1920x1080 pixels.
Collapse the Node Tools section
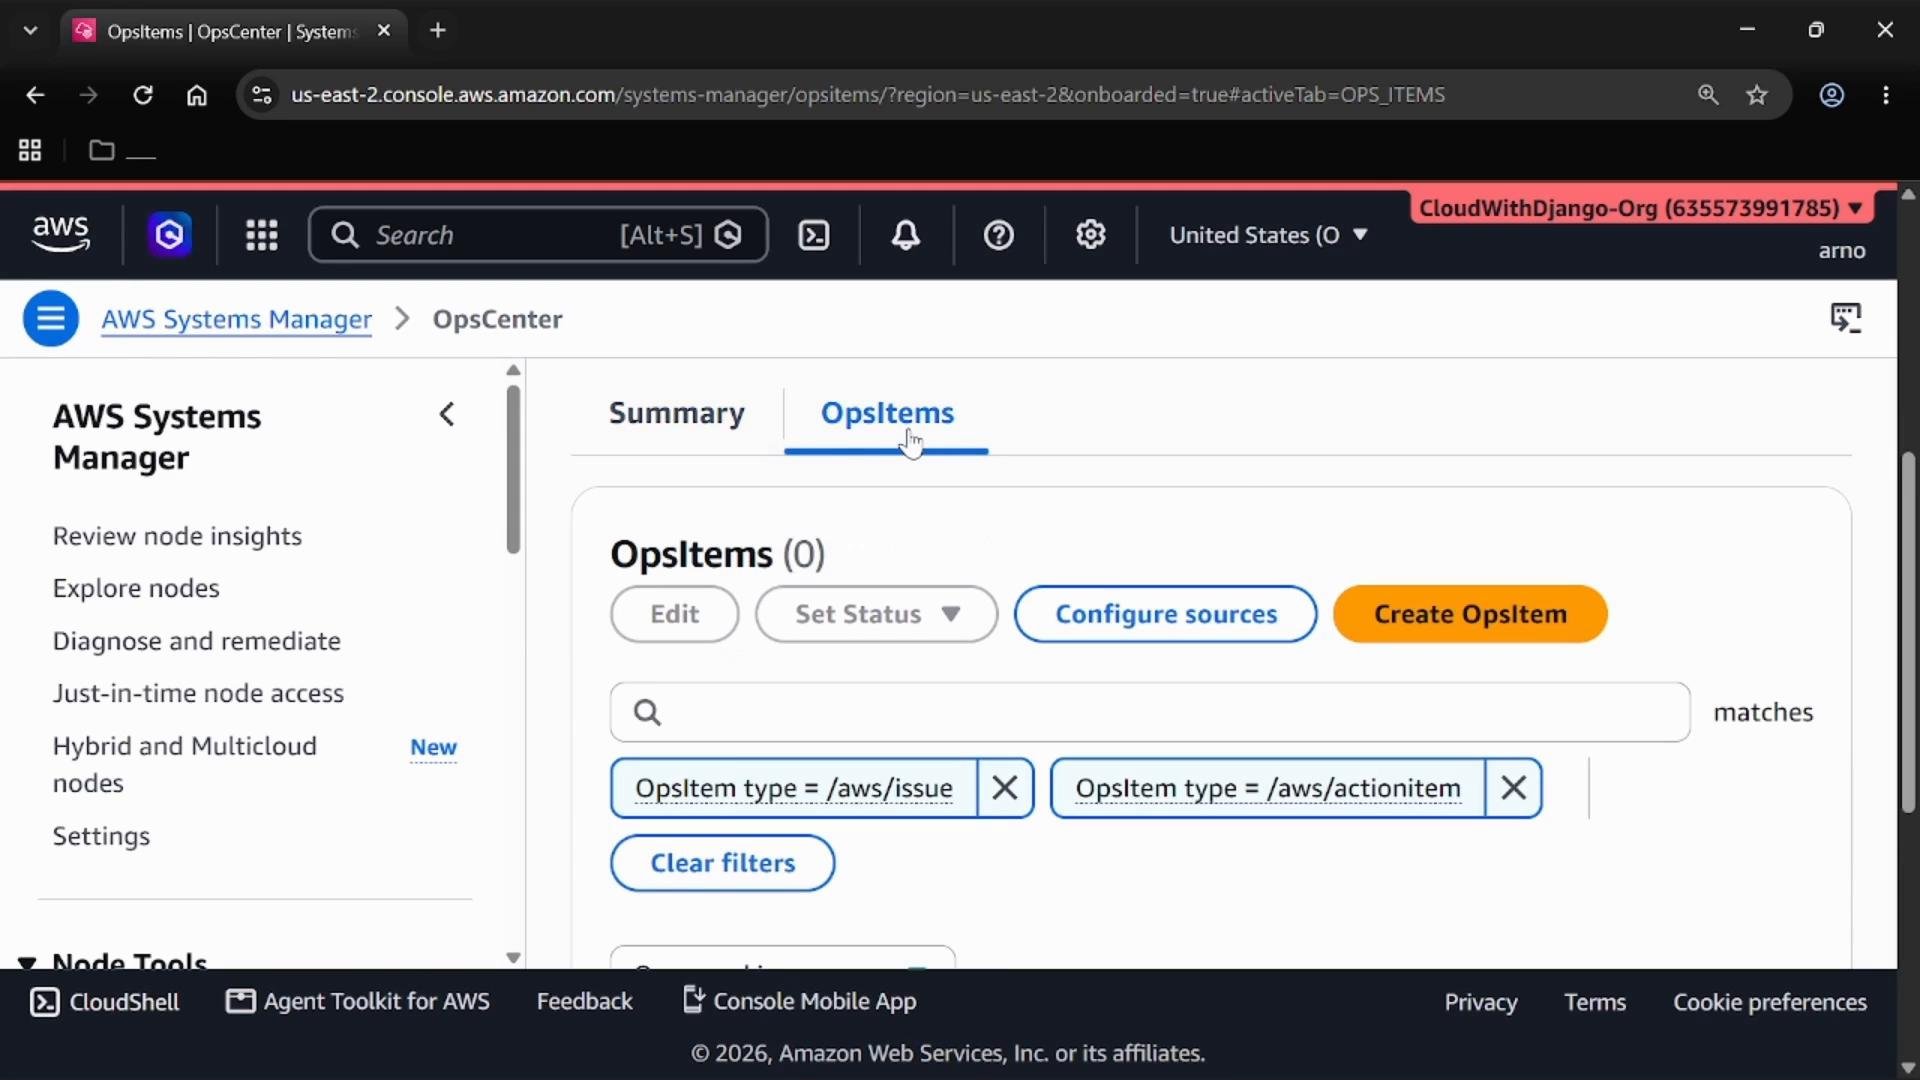click(27, 963)
